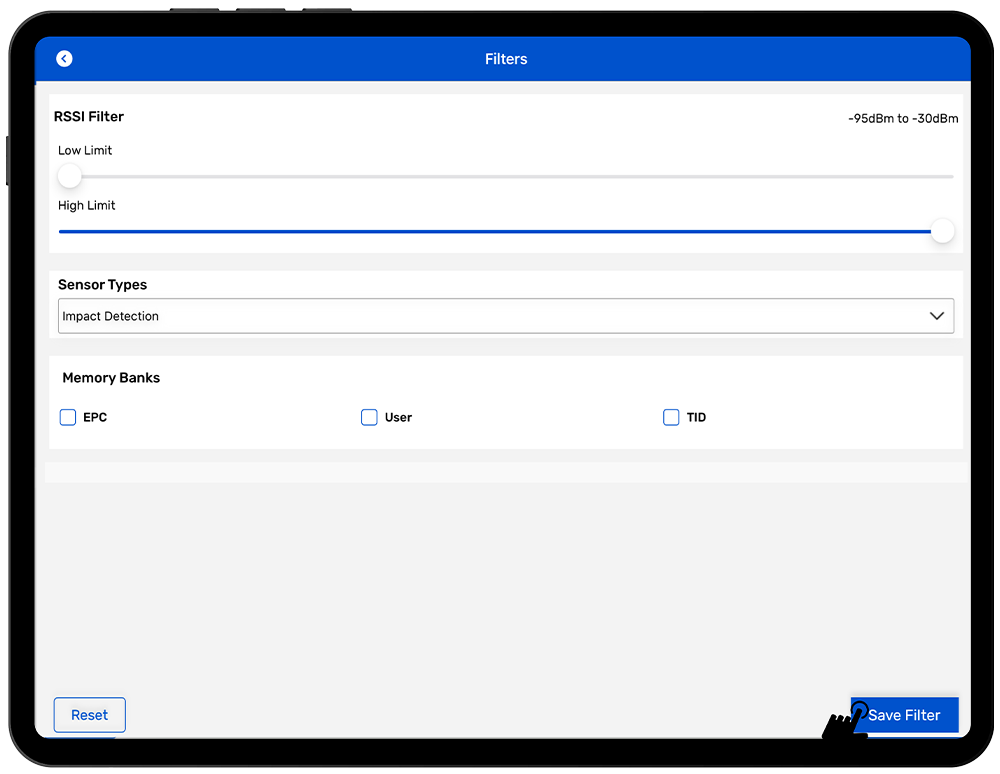Click the chevron arrow in Sensor Types
Screen dimensions: 1000x774
click(x=936, y=316)
